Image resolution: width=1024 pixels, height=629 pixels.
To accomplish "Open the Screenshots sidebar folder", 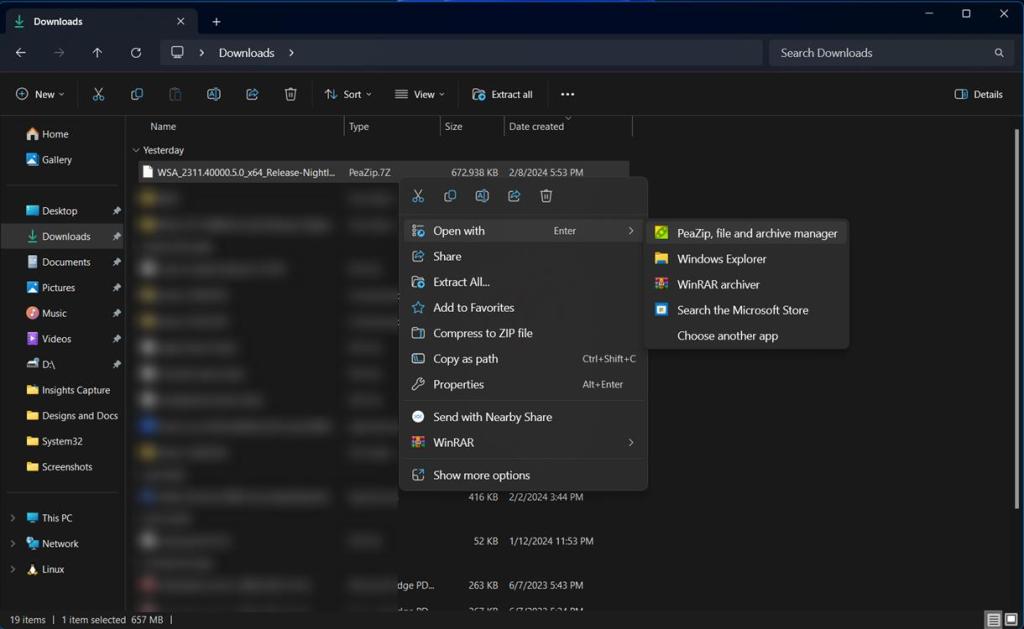I will tap(59, 466).
